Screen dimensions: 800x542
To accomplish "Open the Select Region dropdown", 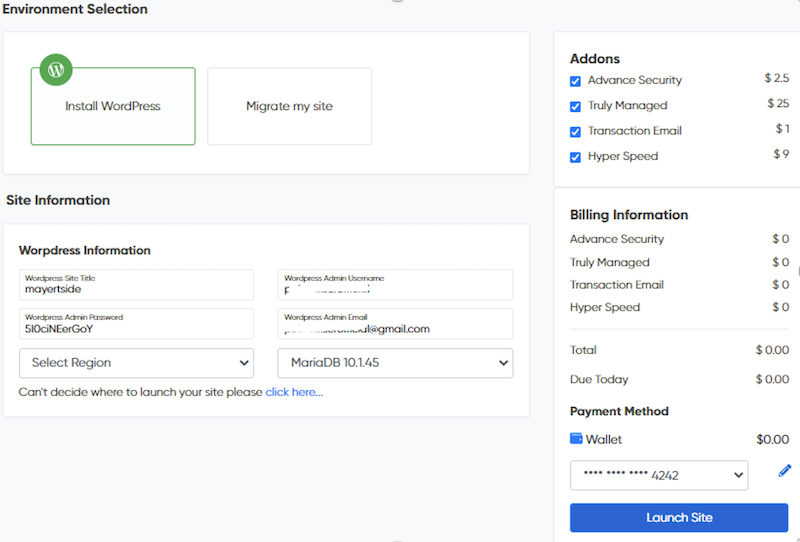I will pyautogui.click(x=136, y=363).
